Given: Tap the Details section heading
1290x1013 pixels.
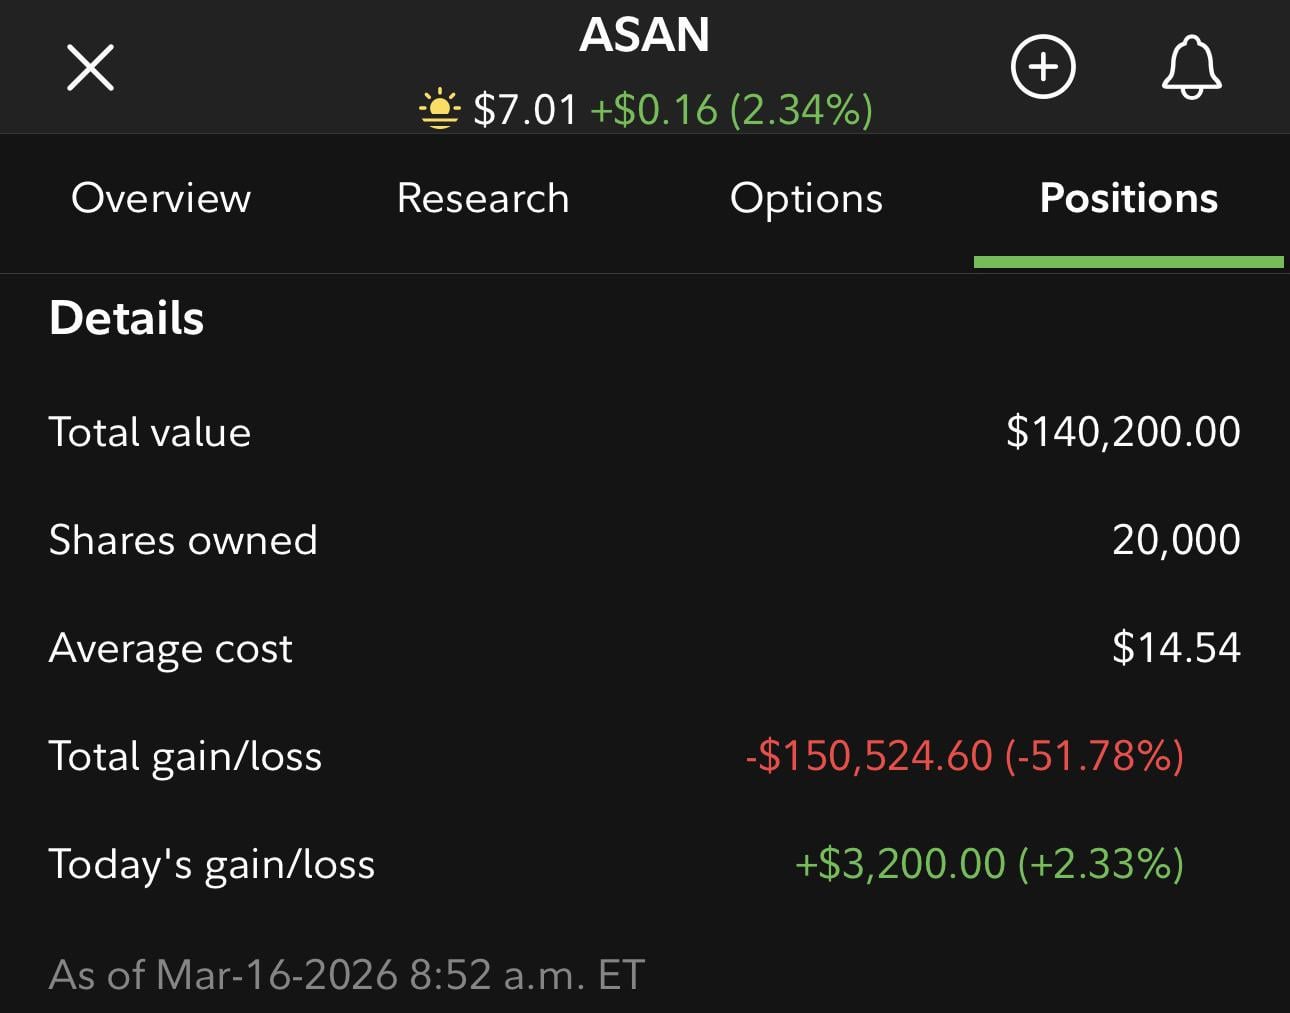Looking at the screenshot, I should point(127,318).
